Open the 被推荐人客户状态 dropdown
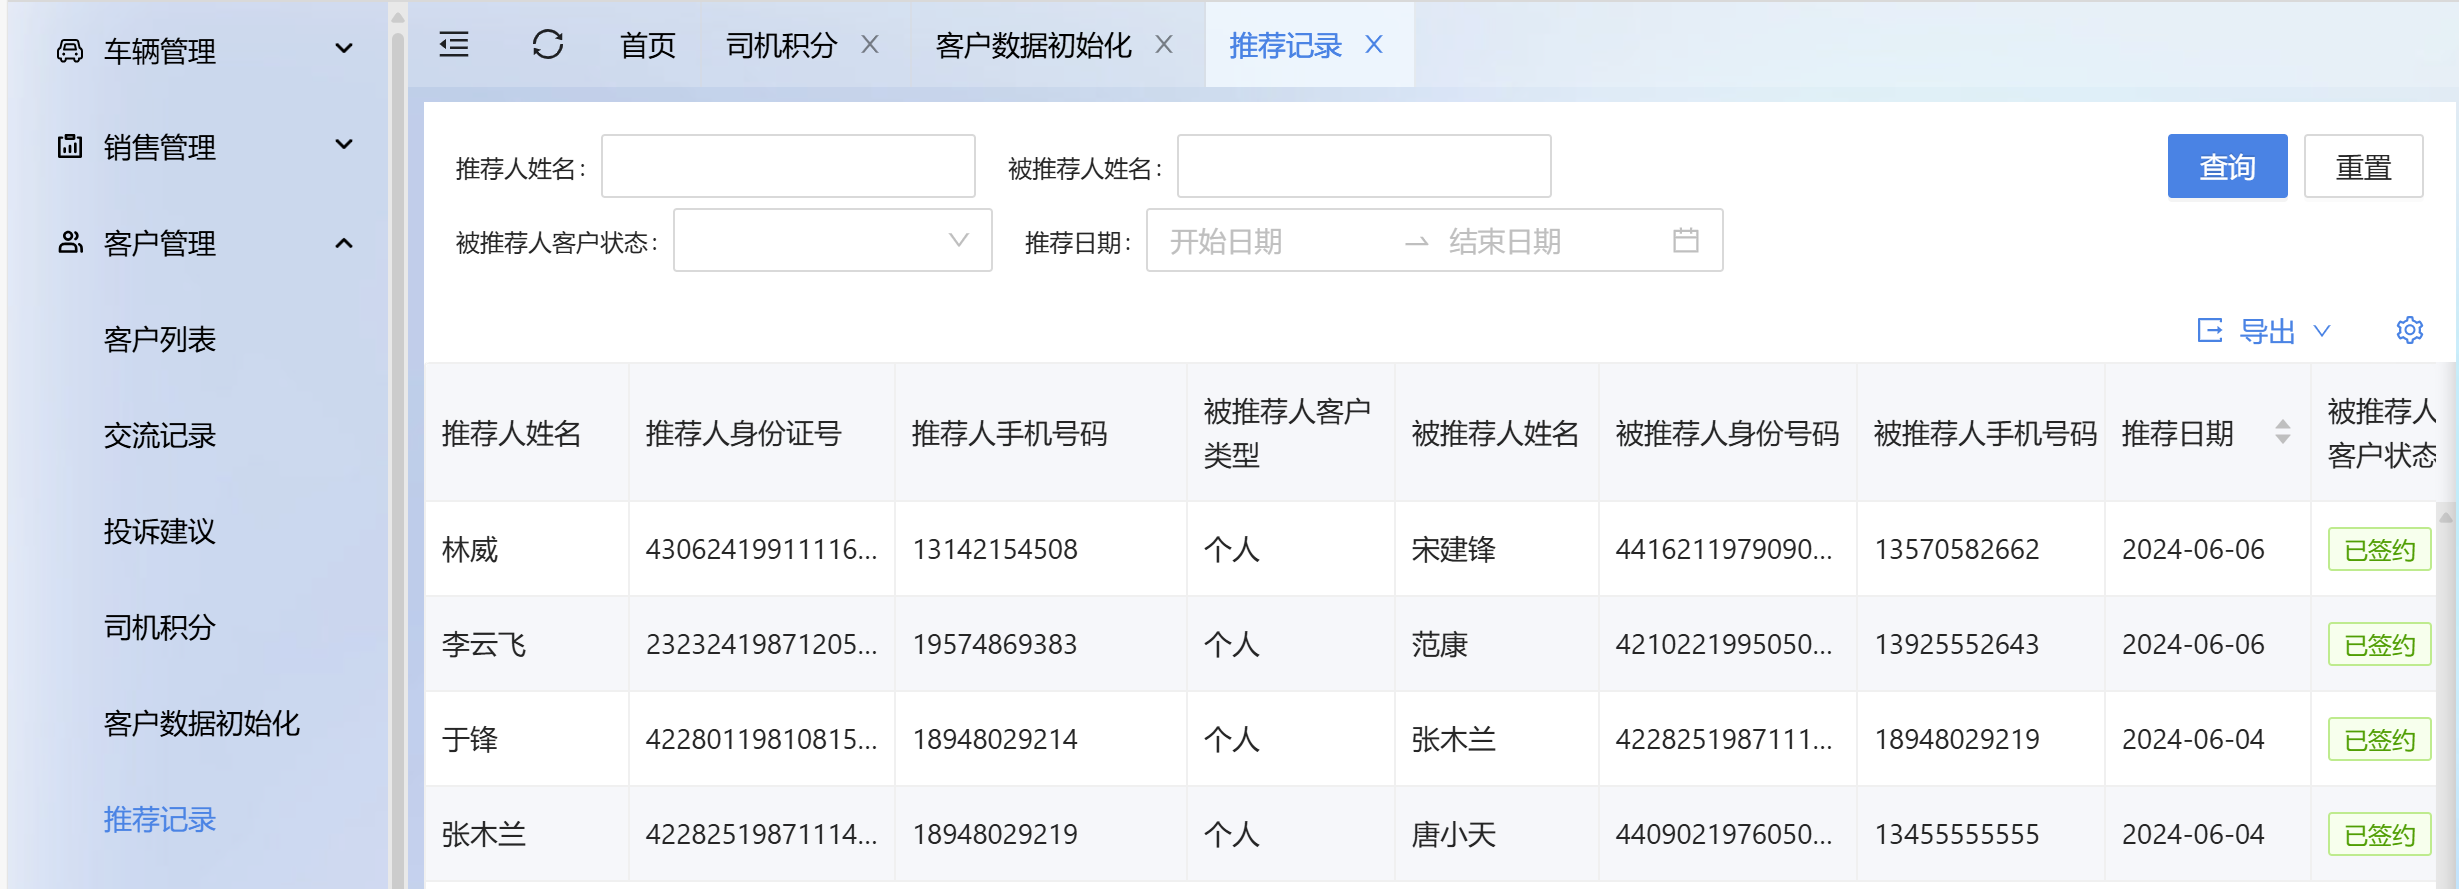 coord(832,241)
